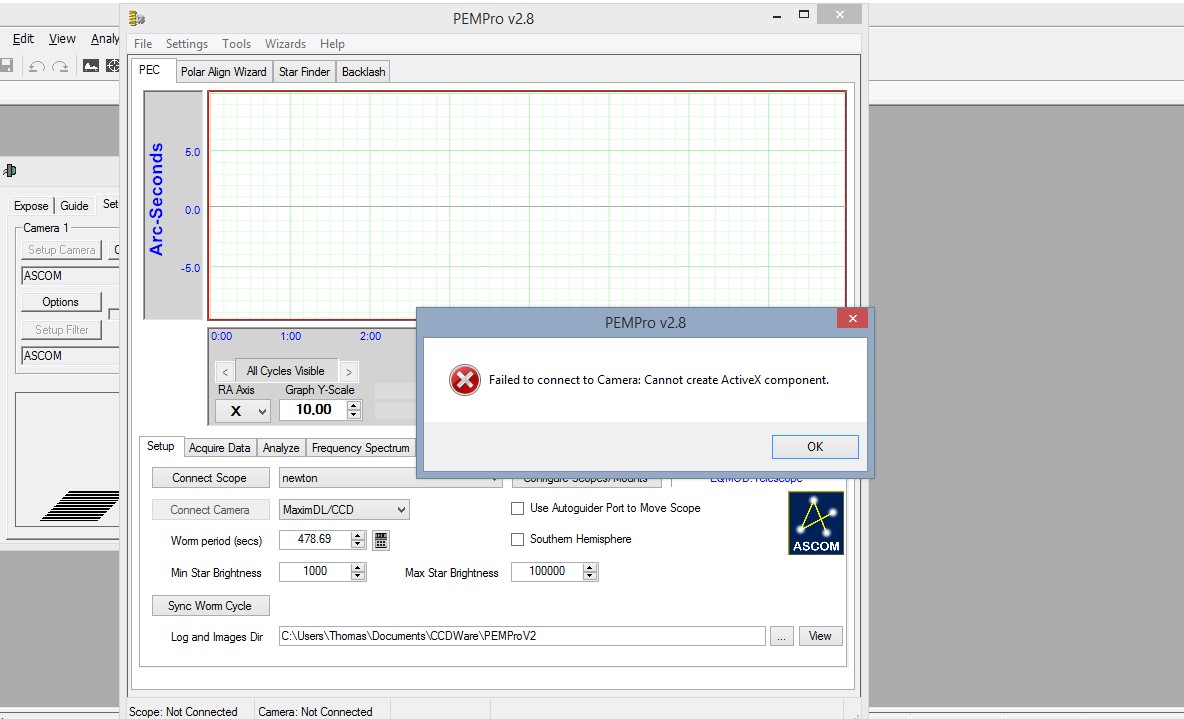
Task: Open the File menu in PEMPro
Action: coord(143,44)
